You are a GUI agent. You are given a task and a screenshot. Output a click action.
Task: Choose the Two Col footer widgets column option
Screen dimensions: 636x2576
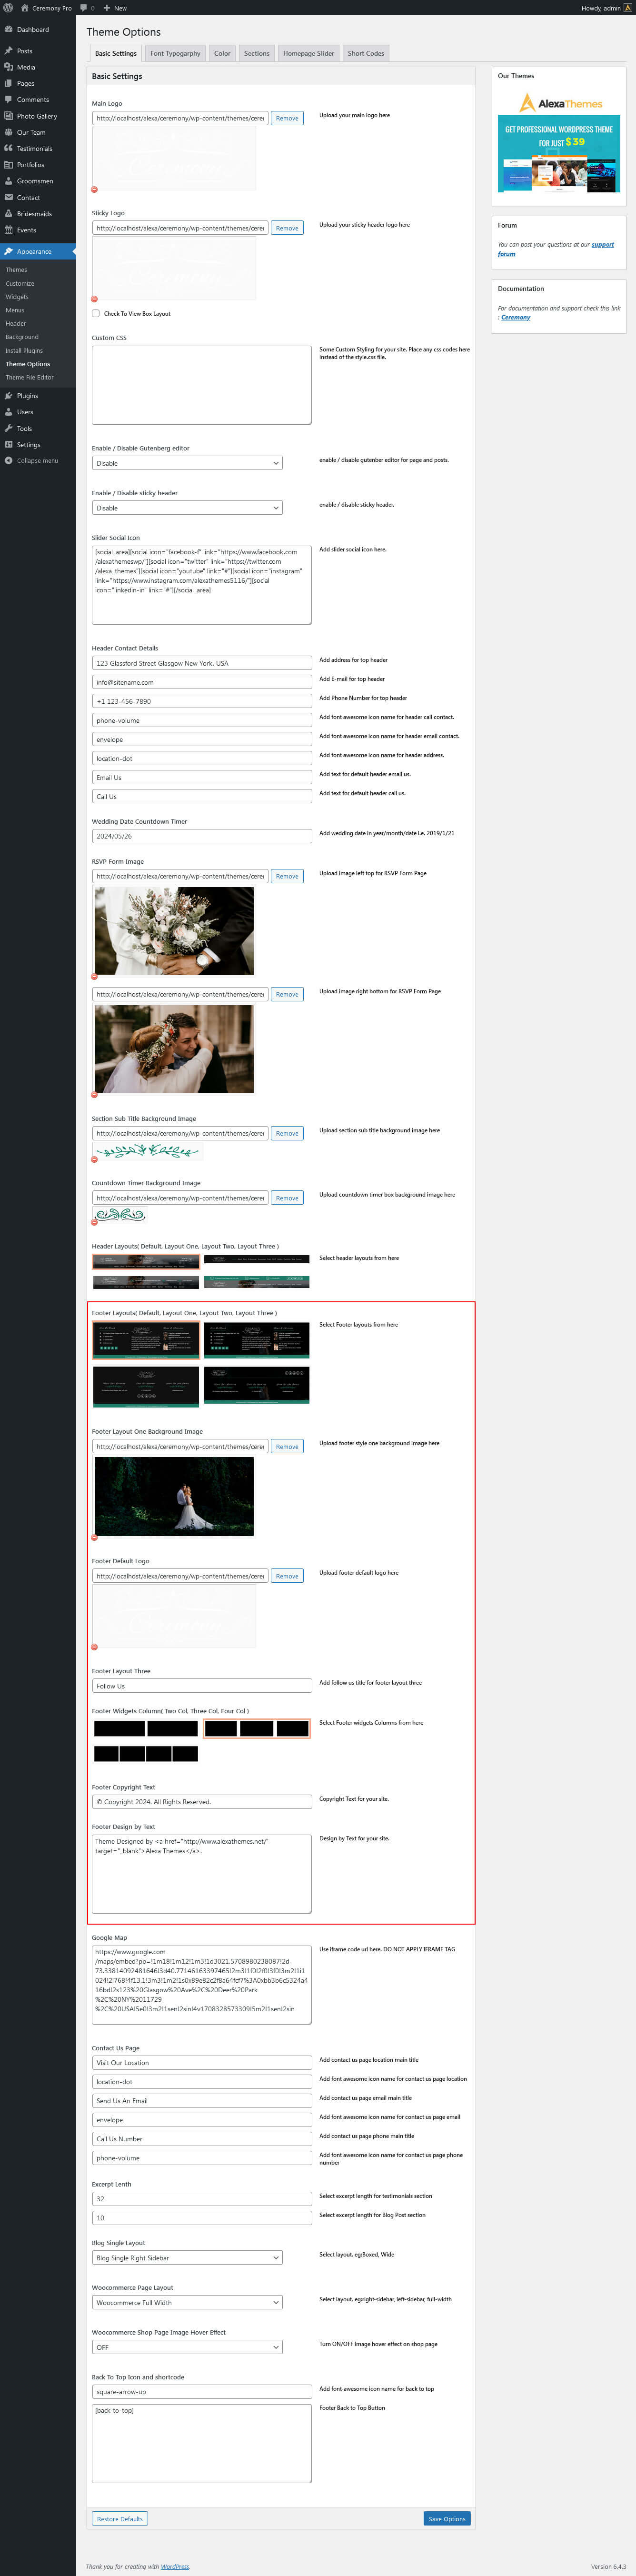[x=146, y=1728]
